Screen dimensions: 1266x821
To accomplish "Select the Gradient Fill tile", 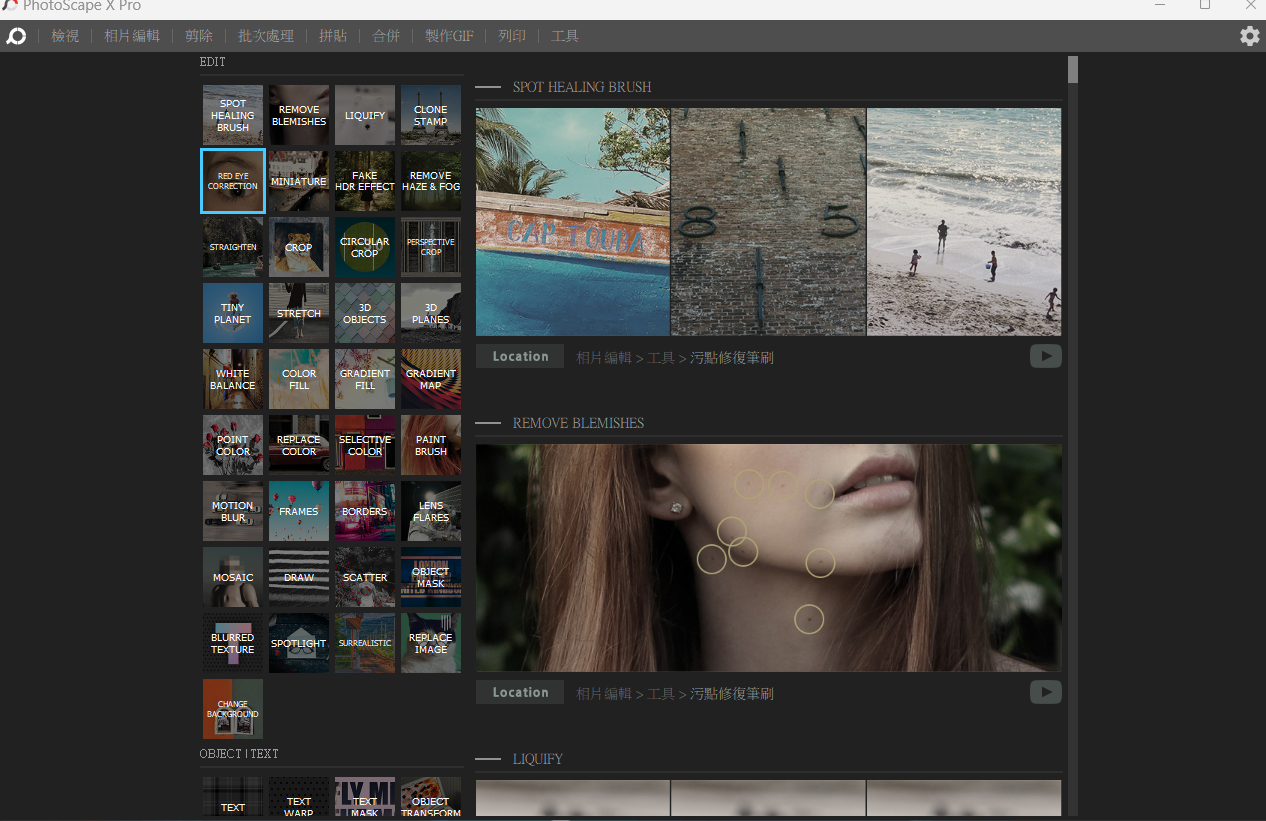I will 365,379.
